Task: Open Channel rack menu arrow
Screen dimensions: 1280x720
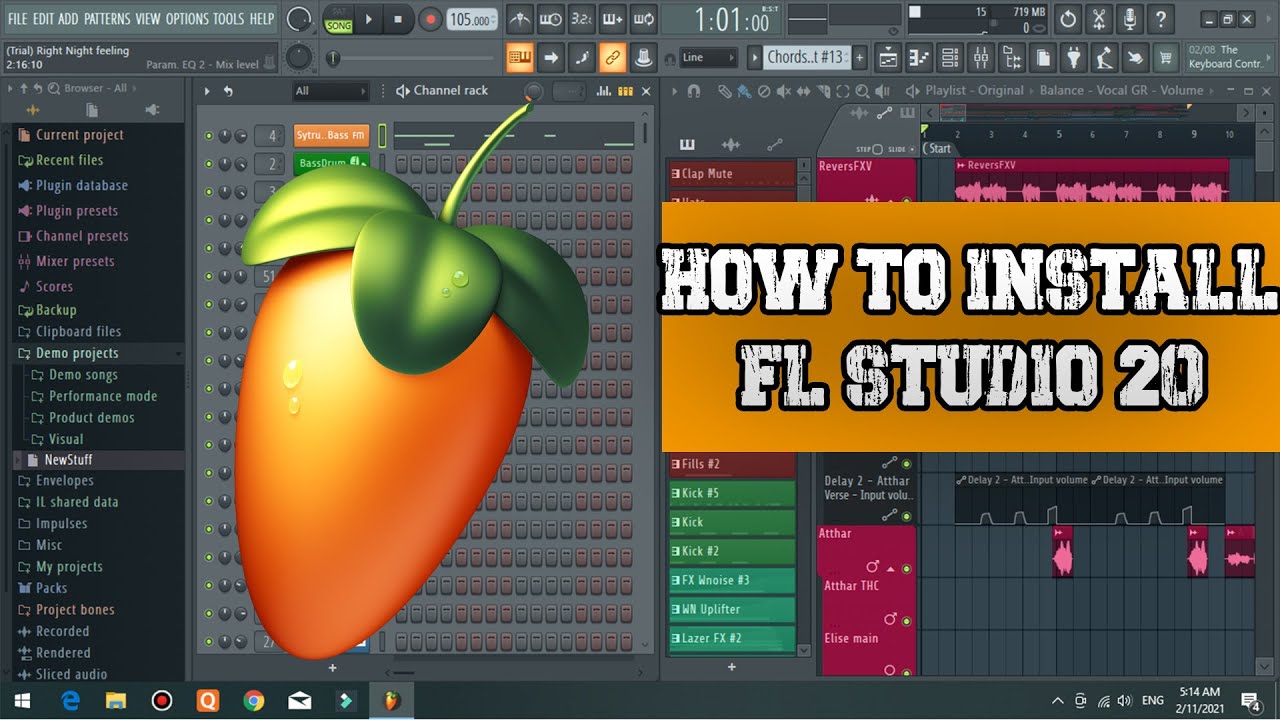Action: coord(208,91)
